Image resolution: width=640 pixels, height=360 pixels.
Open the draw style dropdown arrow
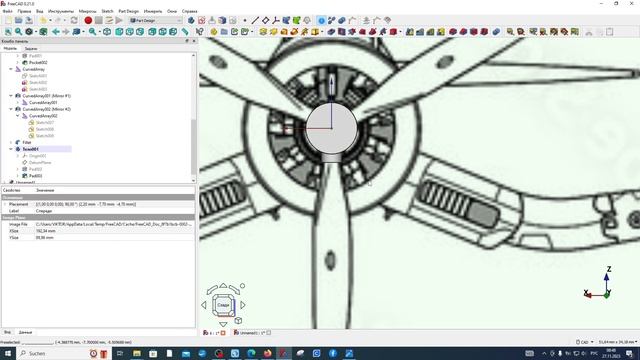pos(36,32)
